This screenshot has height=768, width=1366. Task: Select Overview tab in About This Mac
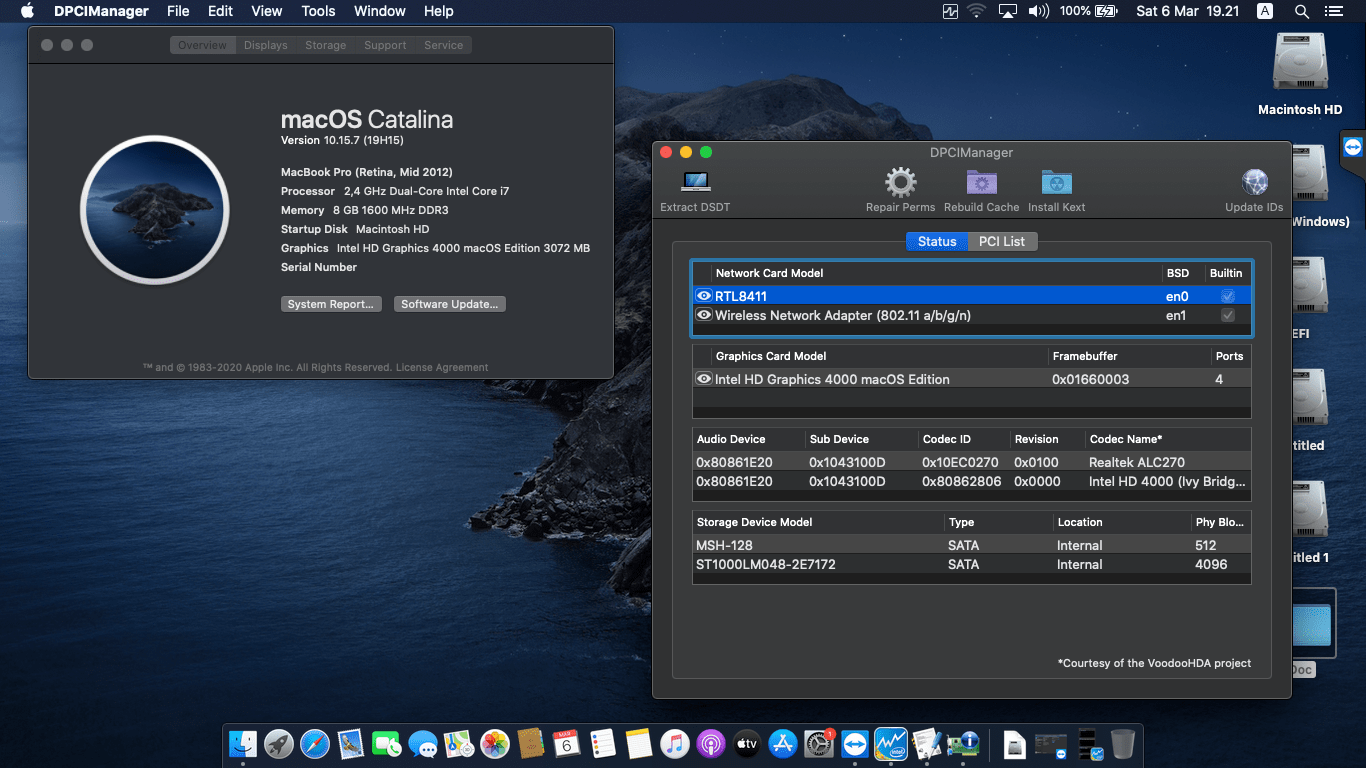click(x=203, y=45)
